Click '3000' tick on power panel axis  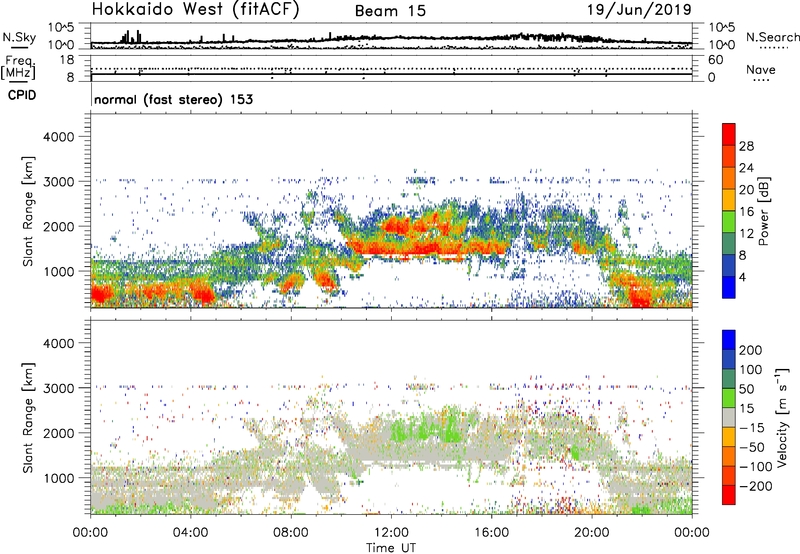pos(58,182)
